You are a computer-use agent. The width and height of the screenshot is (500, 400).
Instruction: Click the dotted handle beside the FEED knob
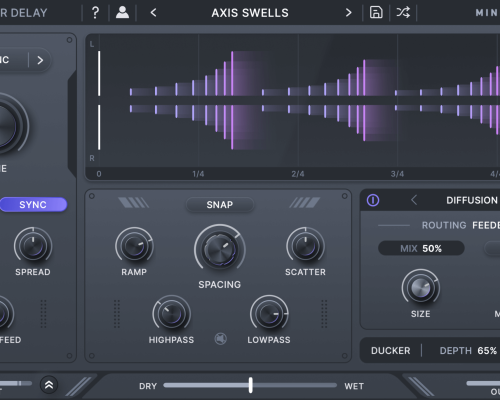pyautogui.click(x=43, y=314)
